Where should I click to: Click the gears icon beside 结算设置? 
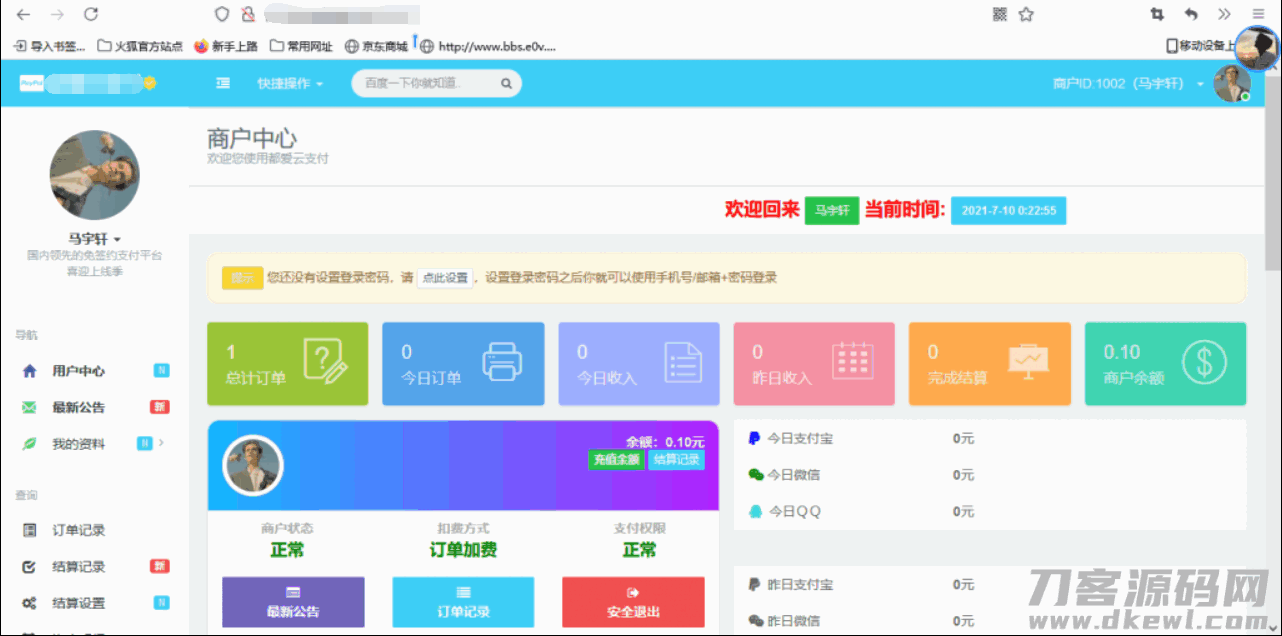point(30,603)
